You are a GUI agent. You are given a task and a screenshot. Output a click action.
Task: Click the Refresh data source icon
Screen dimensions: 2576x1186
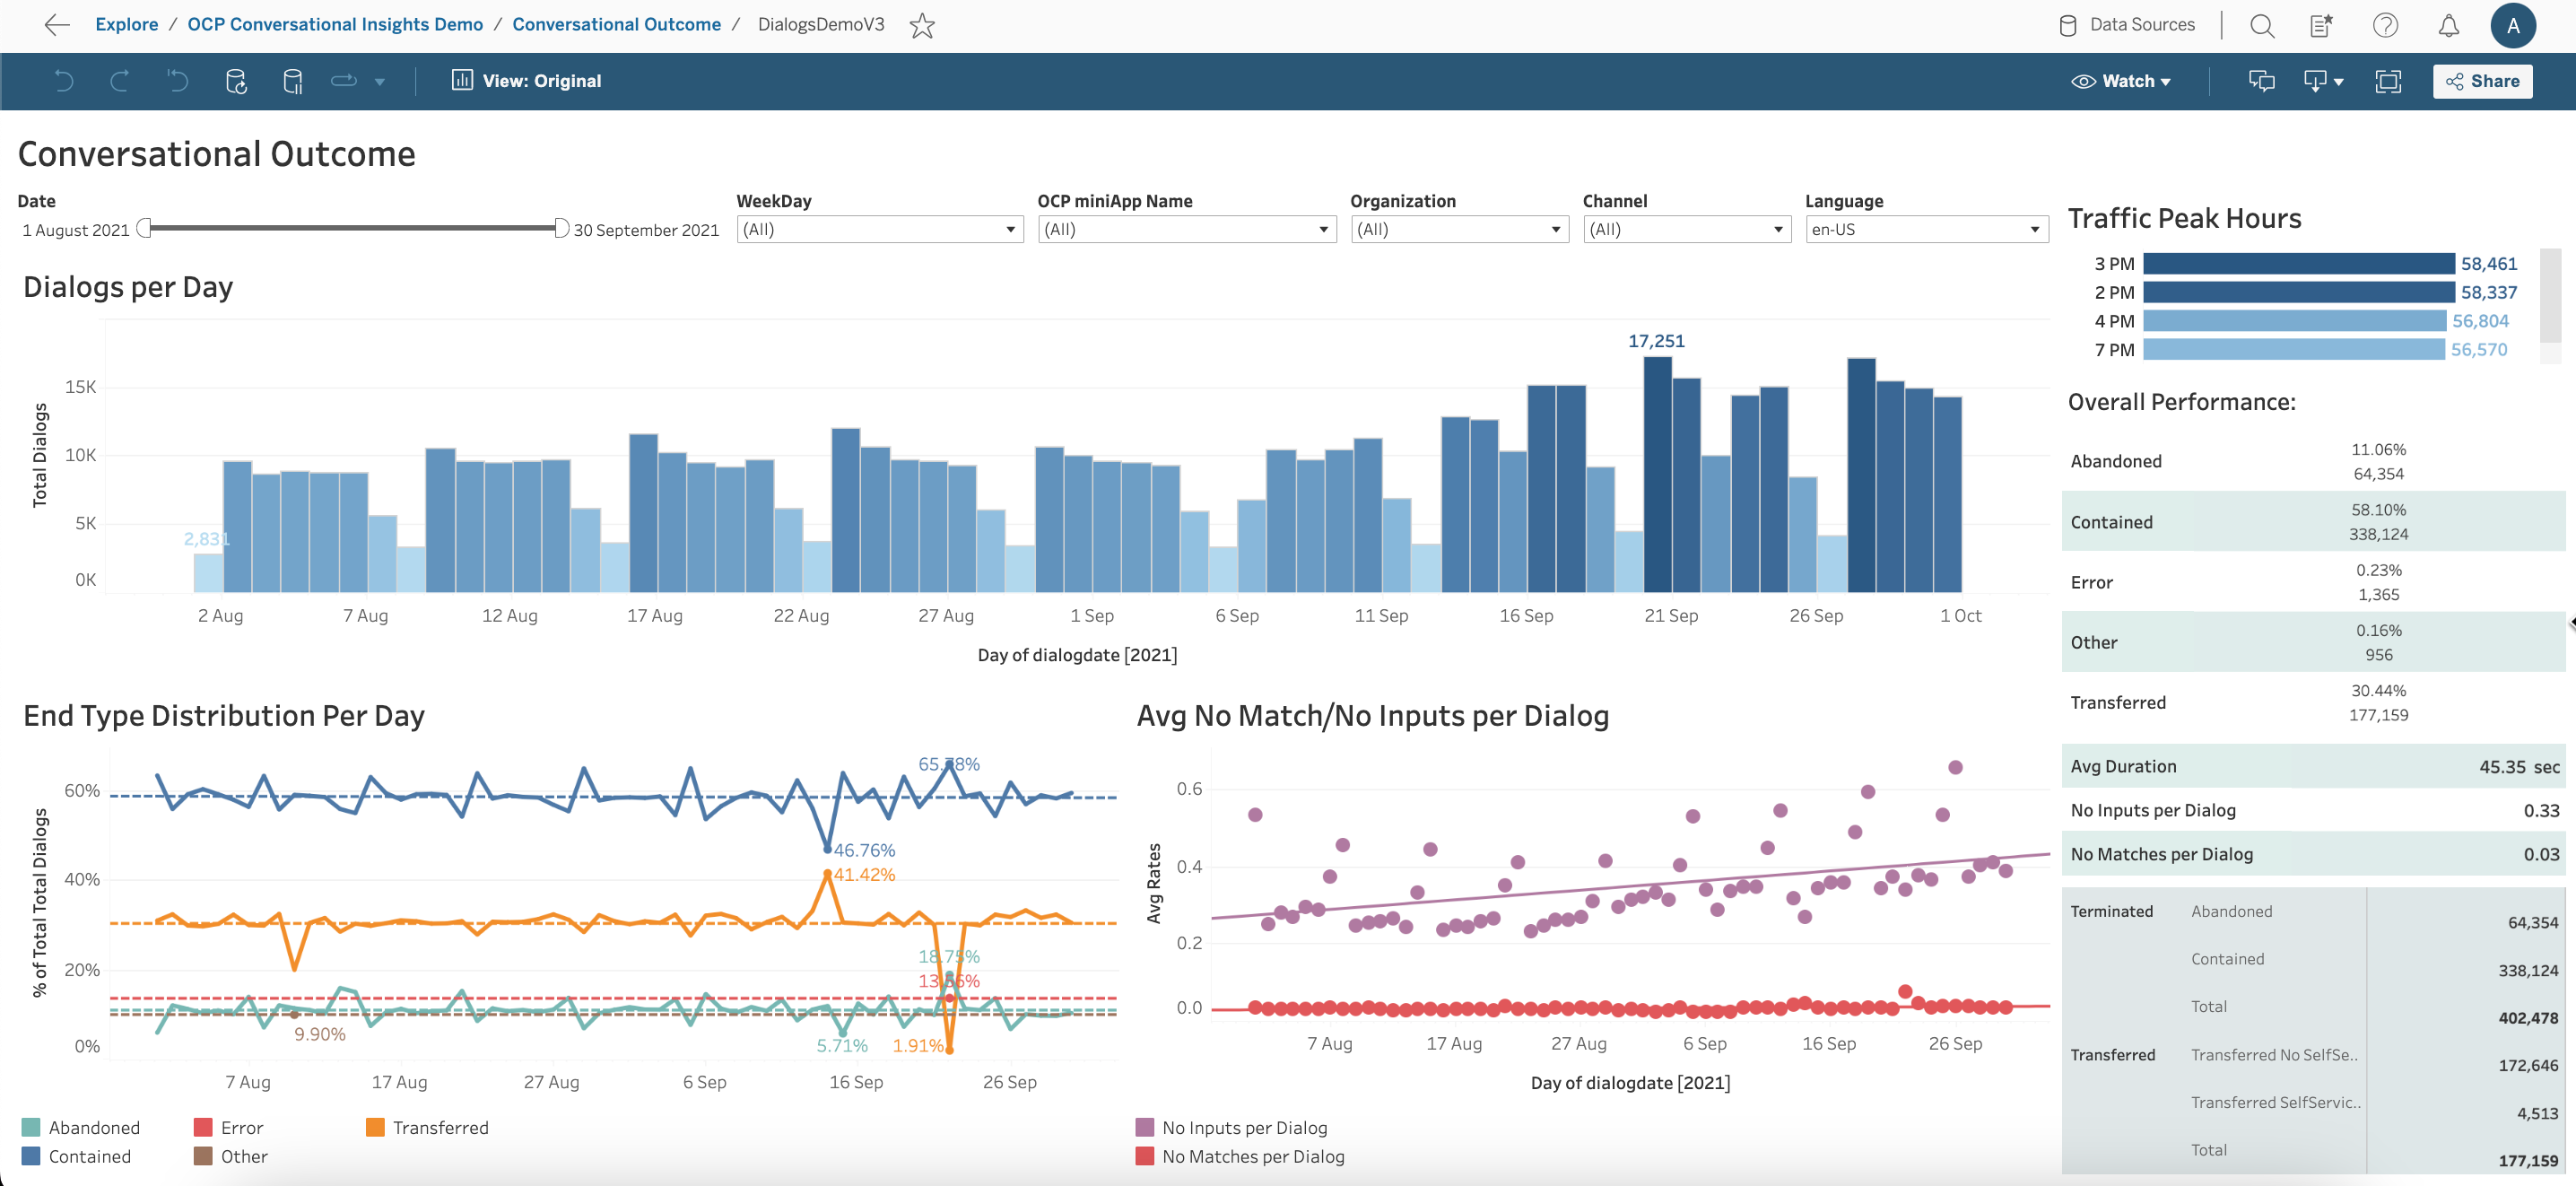coord(236,81)
